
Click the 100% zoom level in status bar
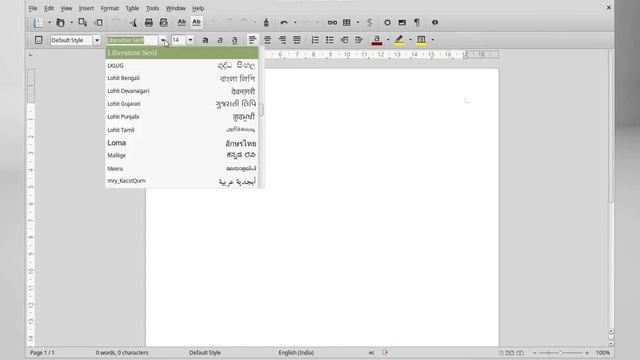(602, 353)
